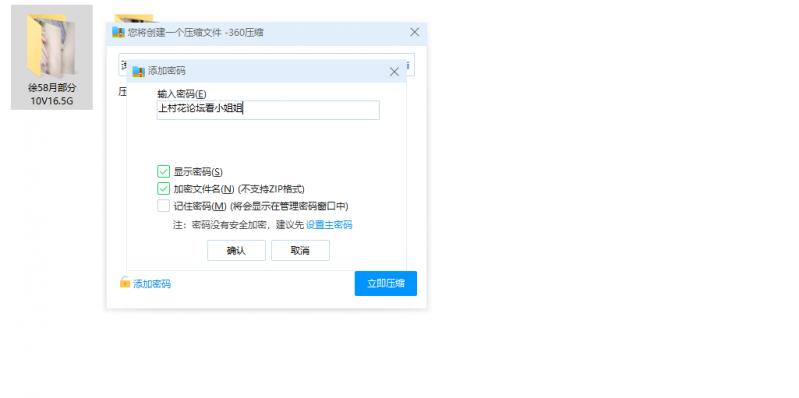Click the 添加密码 link at bottom left

(x=152, y=284)
